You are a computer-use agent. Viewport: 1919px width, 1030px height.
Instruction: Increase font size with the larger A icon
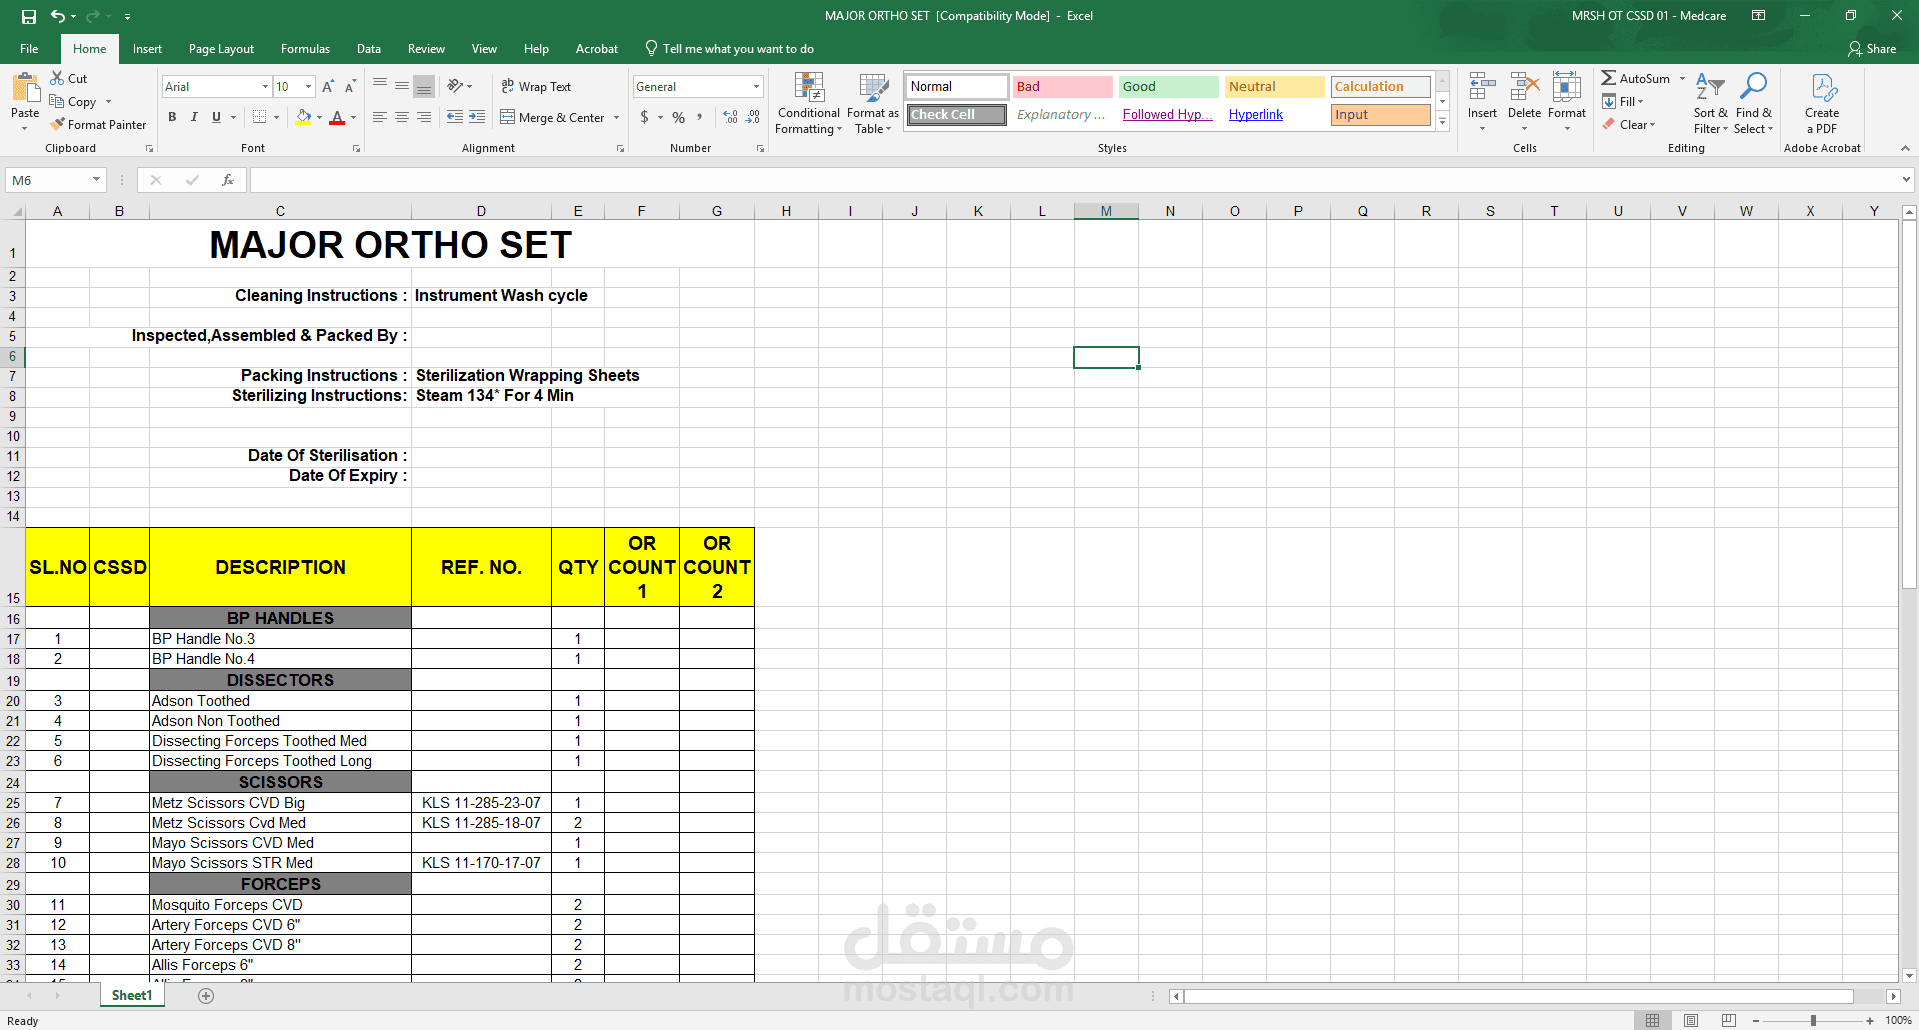[x=328, y=87]
